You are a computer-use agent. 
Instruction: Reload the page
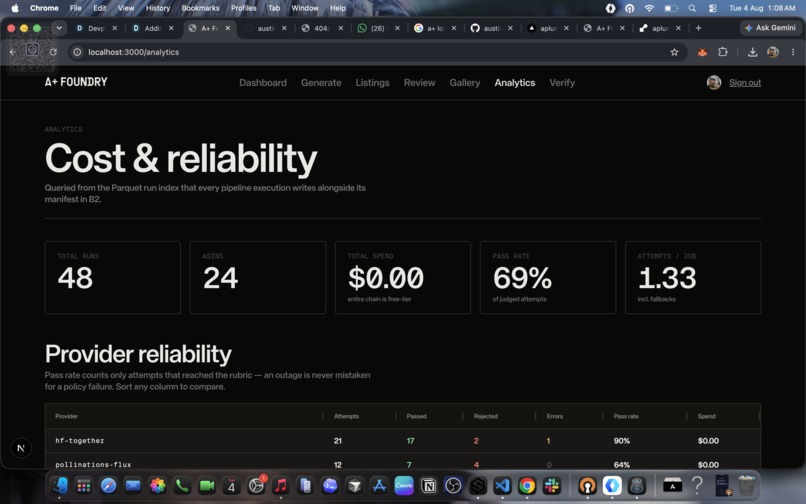(x=53, y=52)
